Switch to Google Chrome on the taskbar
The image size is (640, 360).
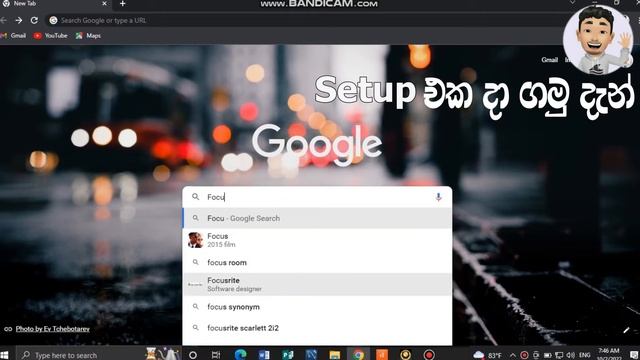pos(358,355)
